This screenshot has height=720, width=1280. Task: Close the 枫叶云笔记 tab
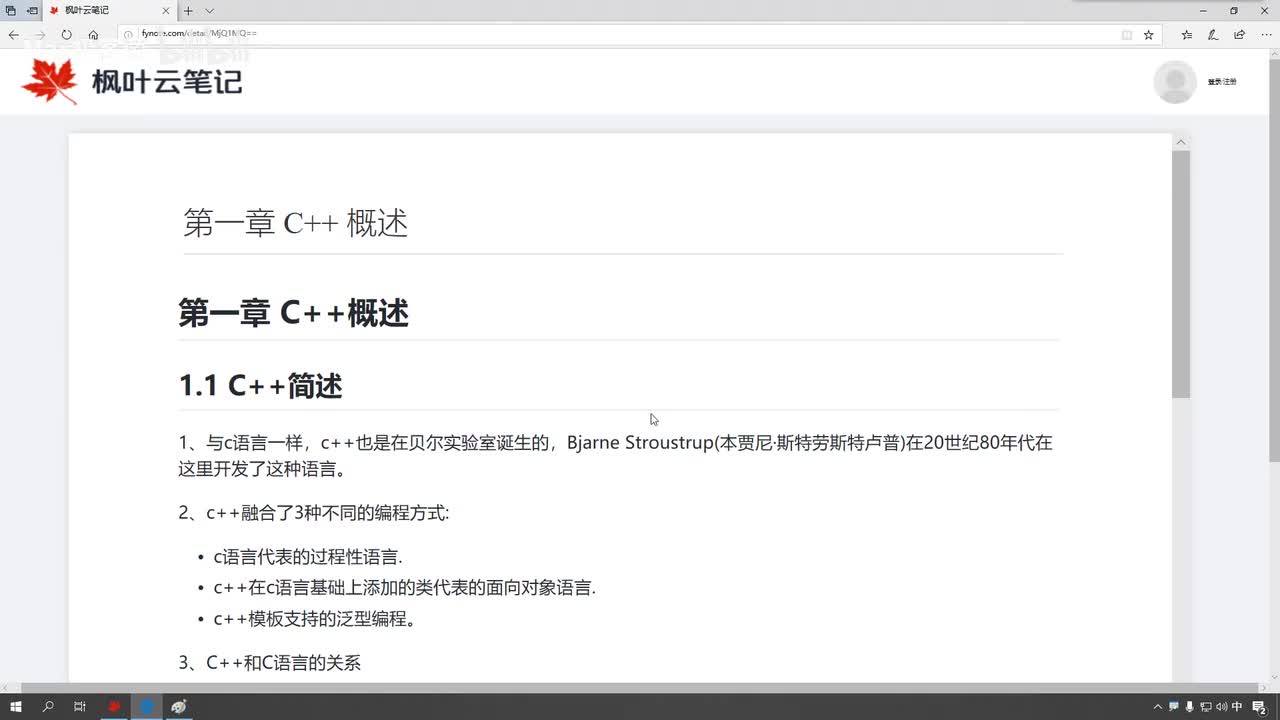(167, 10)
